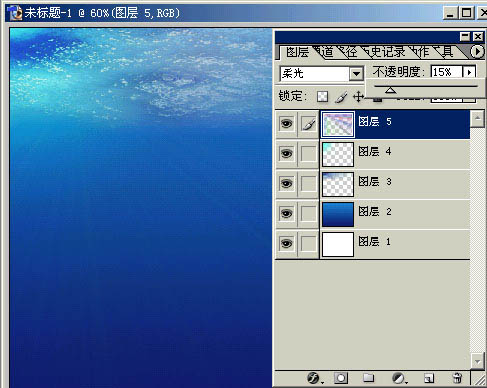Open the layers palette flyout menu
487x388 pixels.
tap(477, 52)
